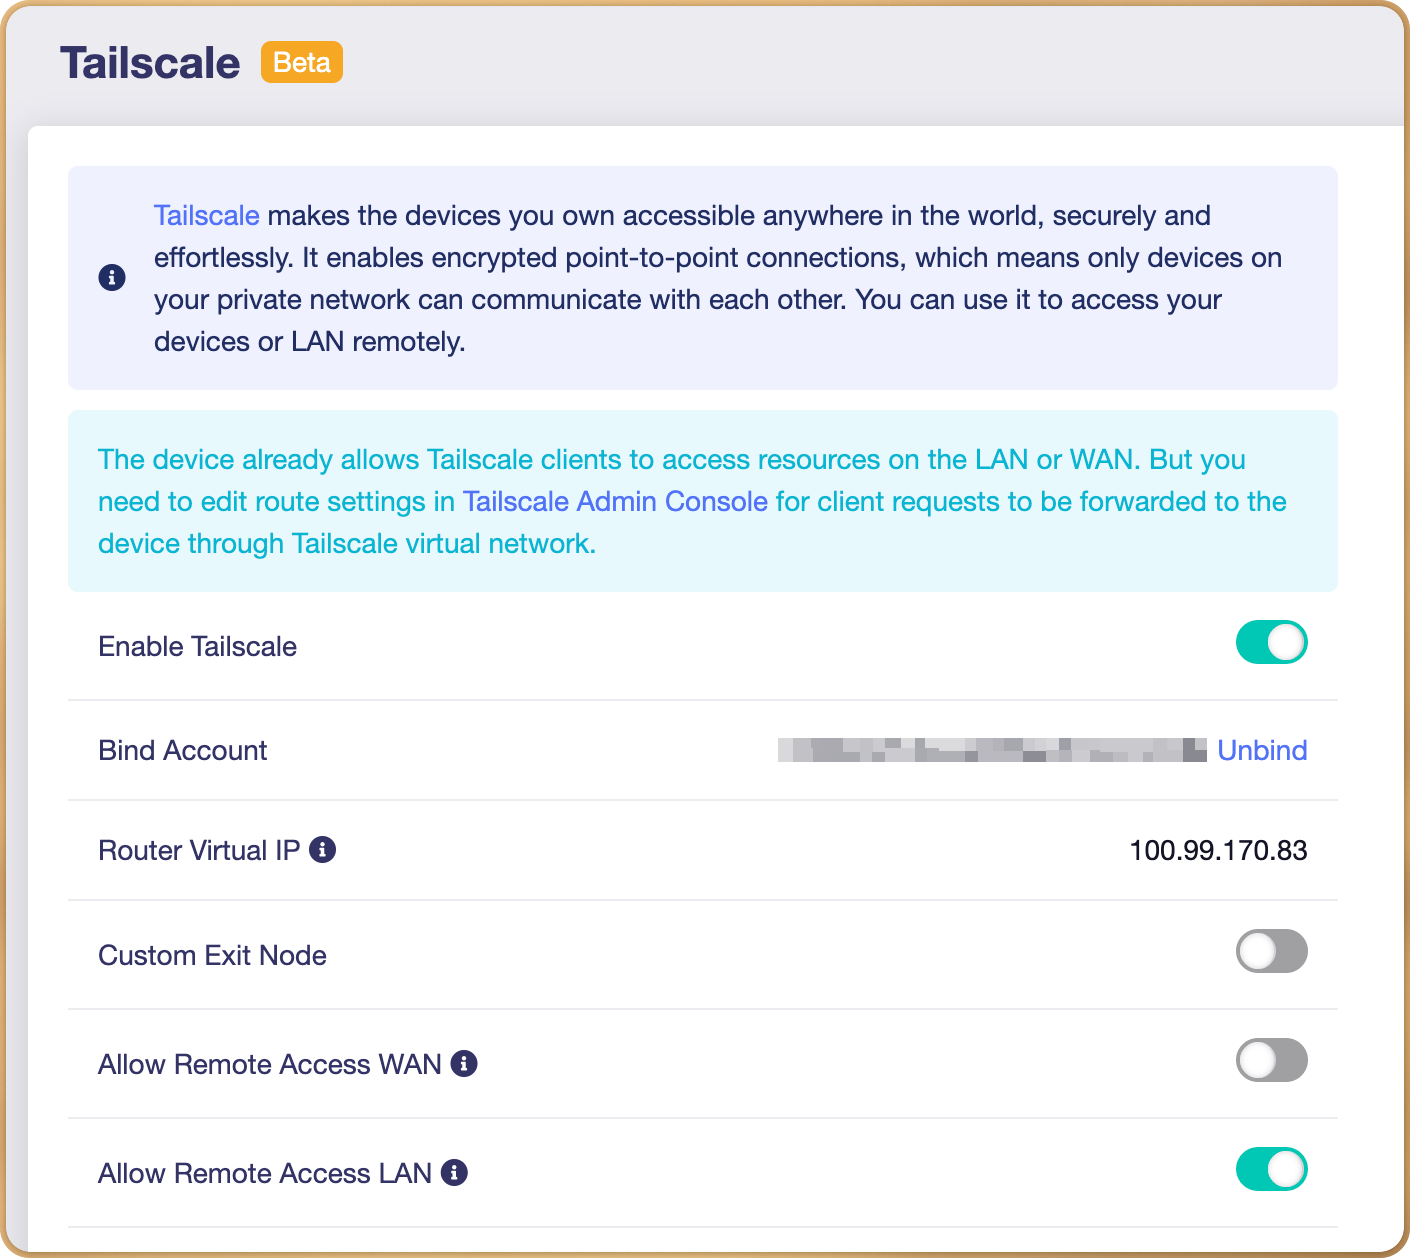Turn on the Custom Exit Node toggle
Viewport: 1410px width, 1258px height.
1271,951
